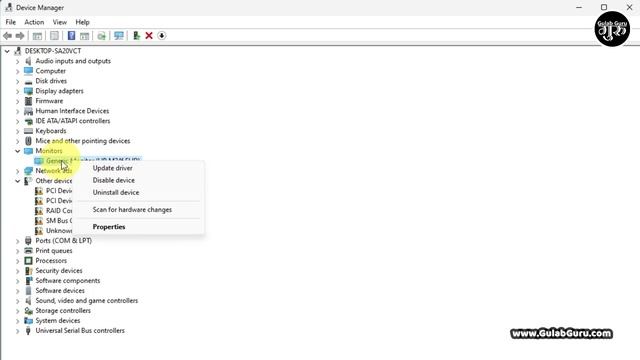Collapse the DESKTOP-SA20VCT root node
This screenshot has width=640, height=360.
click(7, 51)
